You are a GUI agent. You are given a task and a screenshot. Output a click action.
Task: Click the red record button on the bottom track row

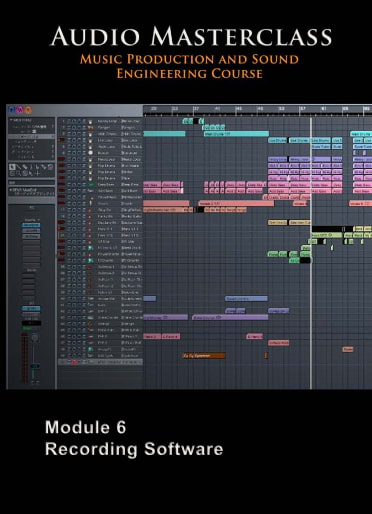coord(74,362)
